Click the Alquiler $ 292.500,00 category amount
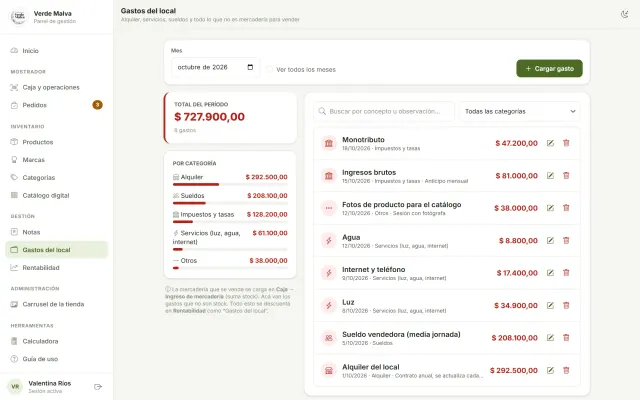 267,177
